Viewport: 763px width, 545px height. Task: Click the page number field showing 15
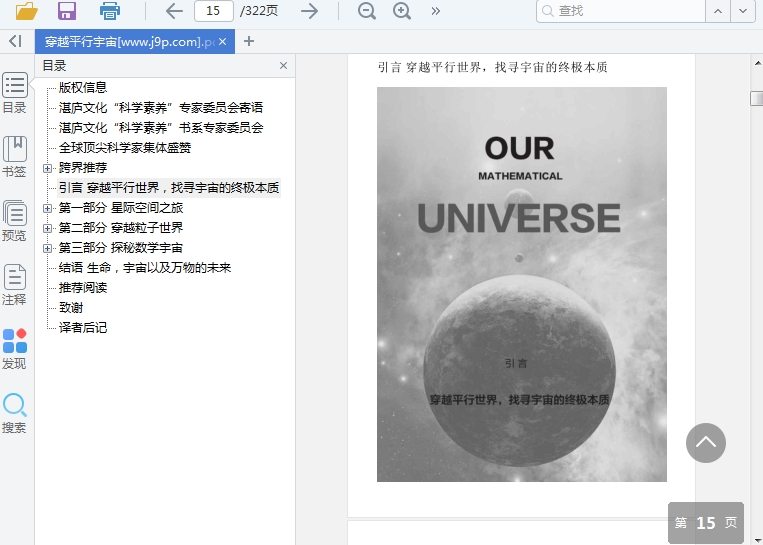pyautogui.click(x=214, y=11)
